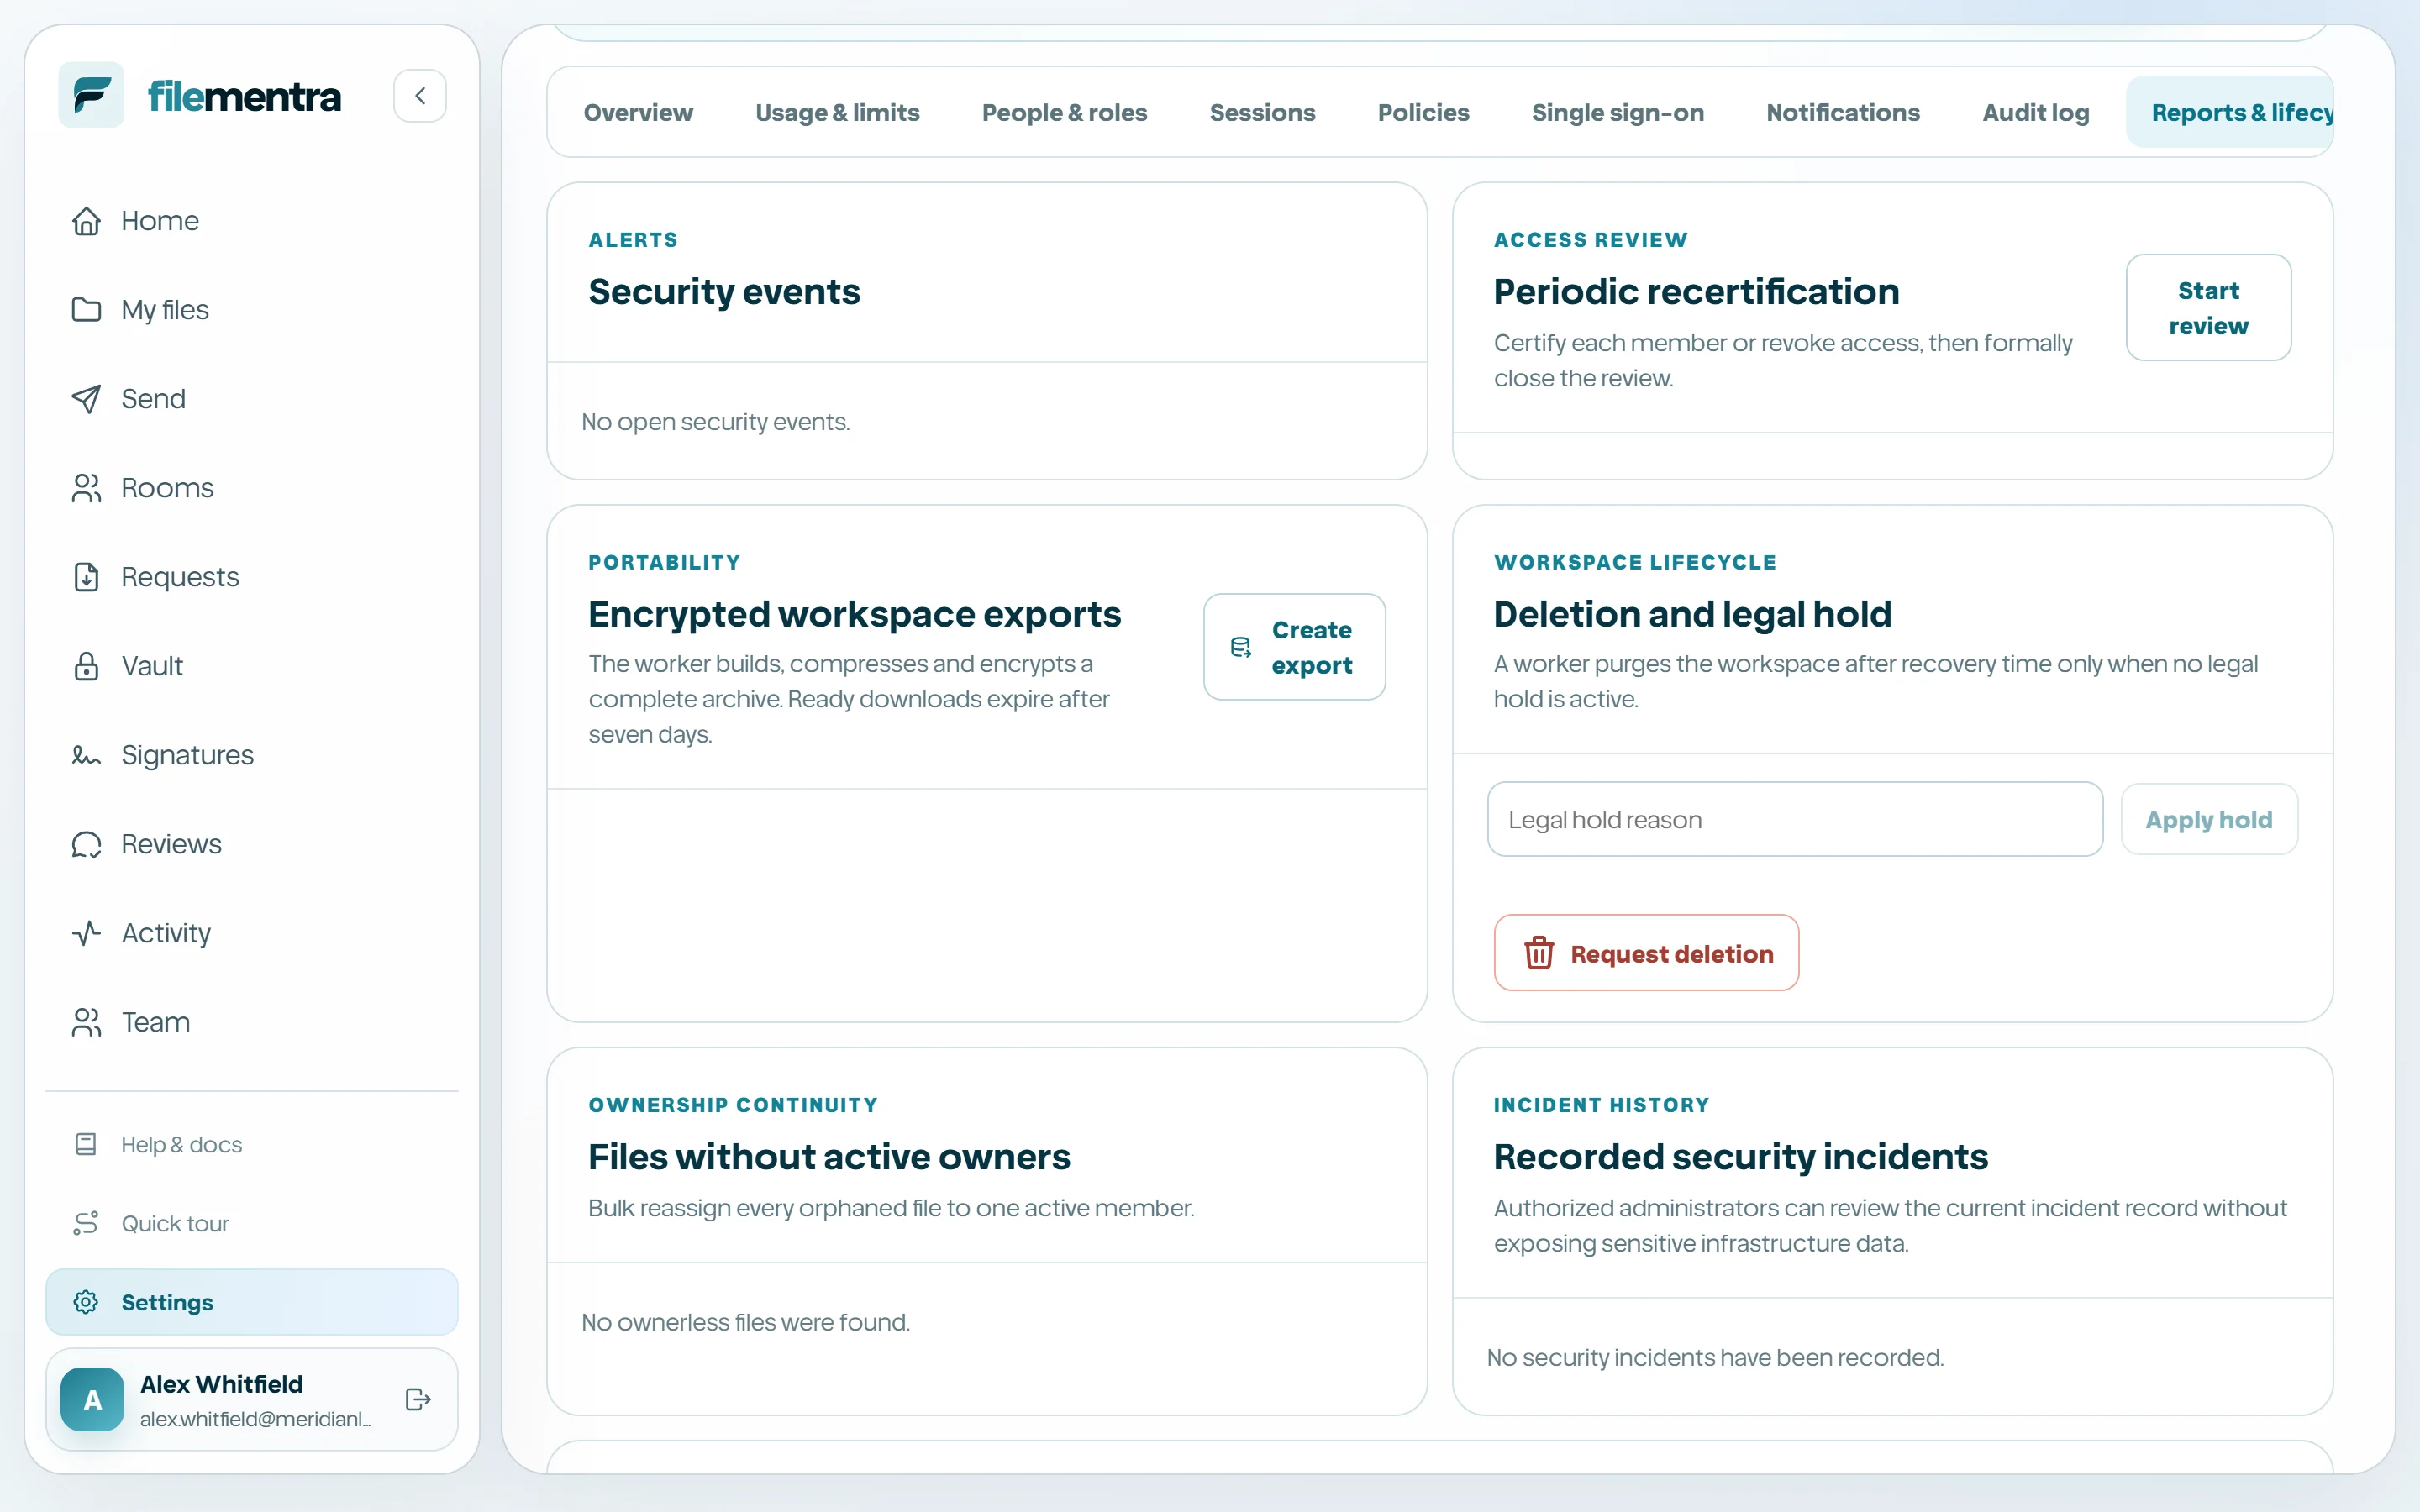
Task: Click the Signatures pen-stroke icon
Action: 86,755
